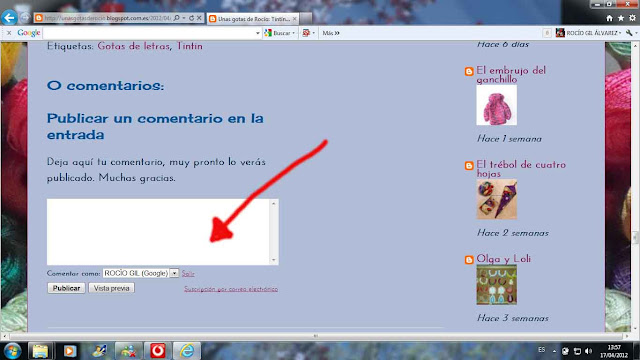Open 'El trébol de cuatro hojas' link

pos(521,169)
